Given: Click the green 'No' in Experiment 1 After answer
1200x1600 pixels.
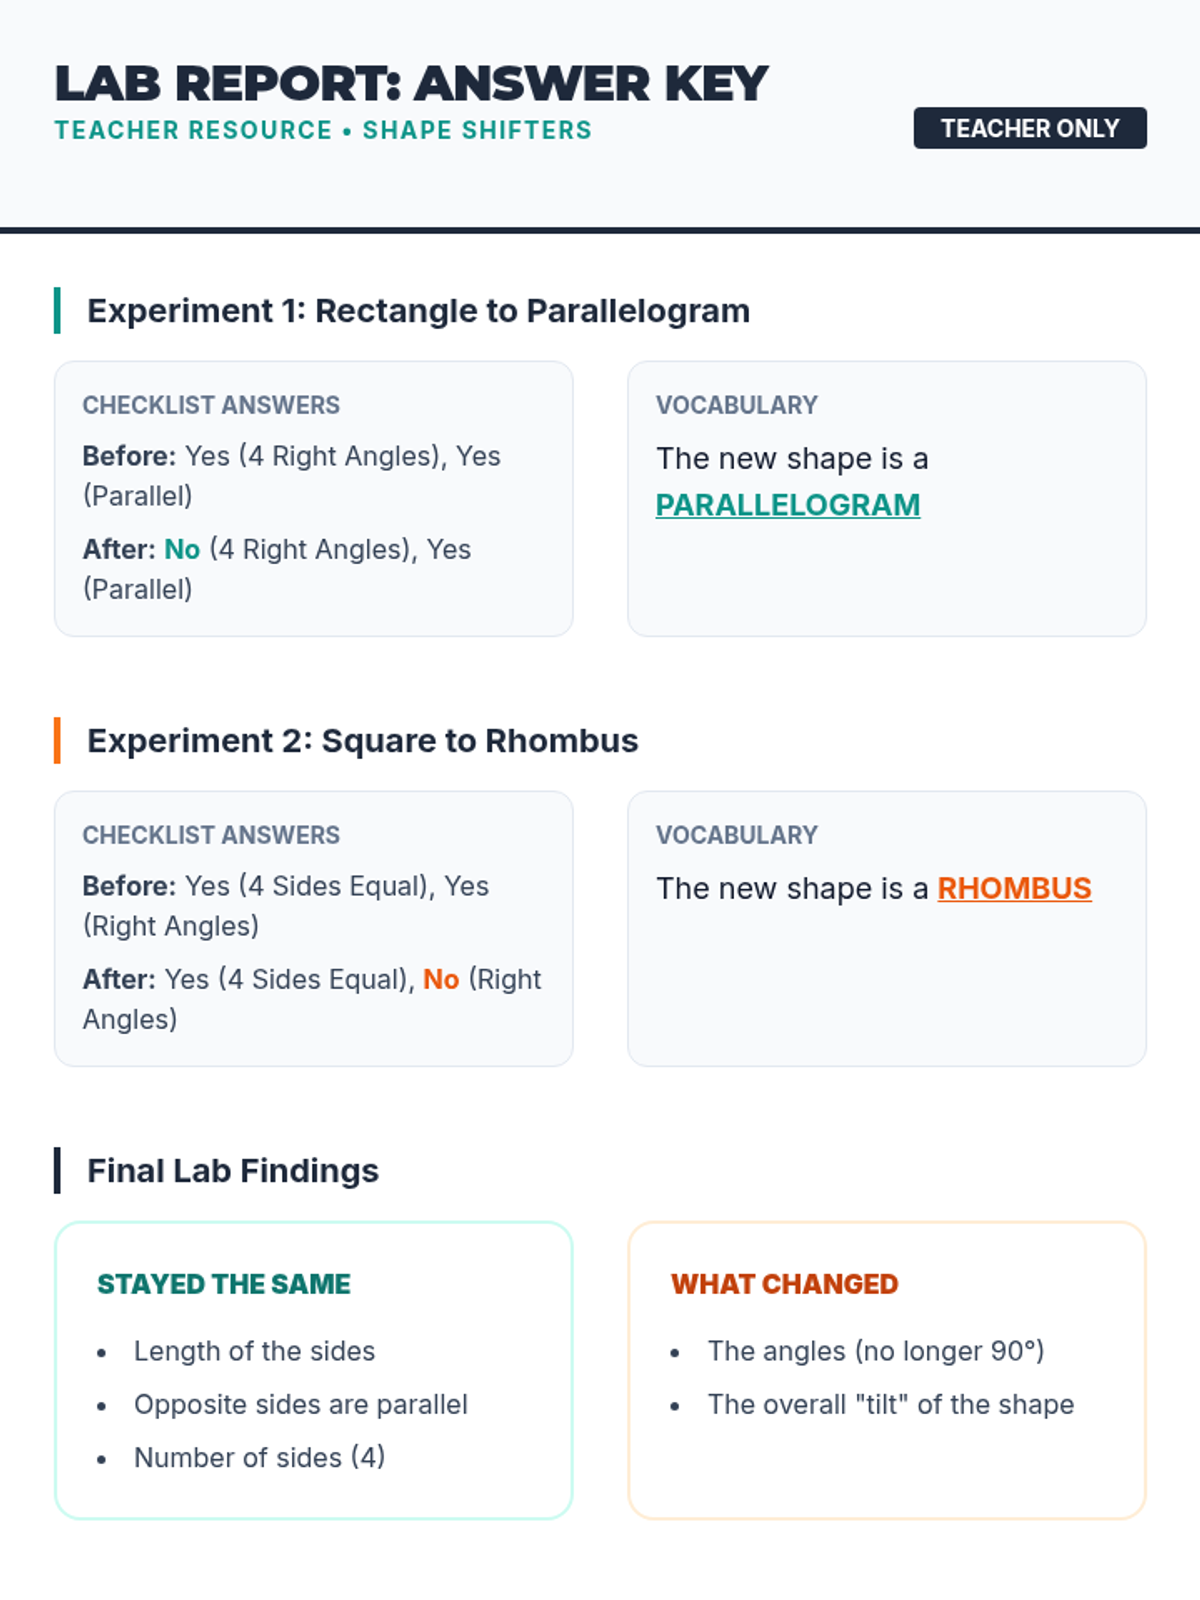Looking at the screenshot, I should tap(182, 549).
